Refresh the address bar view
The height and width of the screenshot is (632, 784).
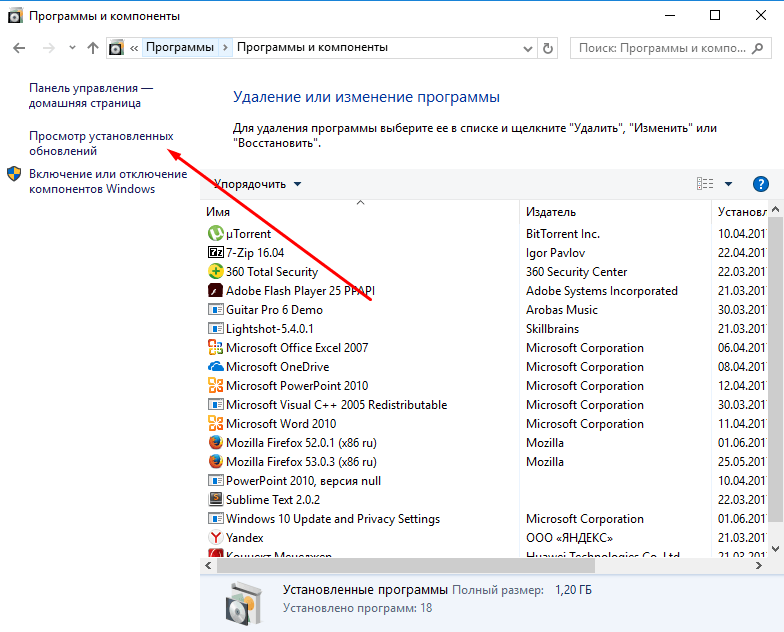coord(548,48)
